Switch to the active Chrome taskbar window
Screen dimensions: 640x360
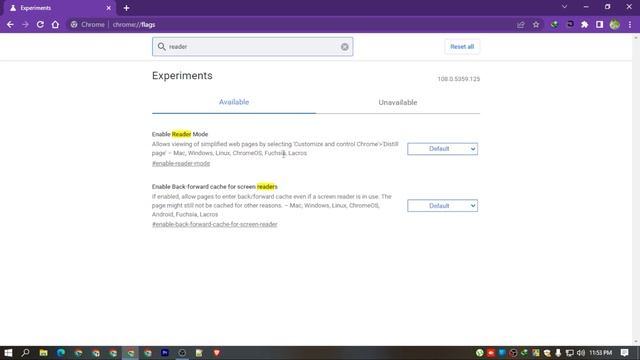pos(131,353)
